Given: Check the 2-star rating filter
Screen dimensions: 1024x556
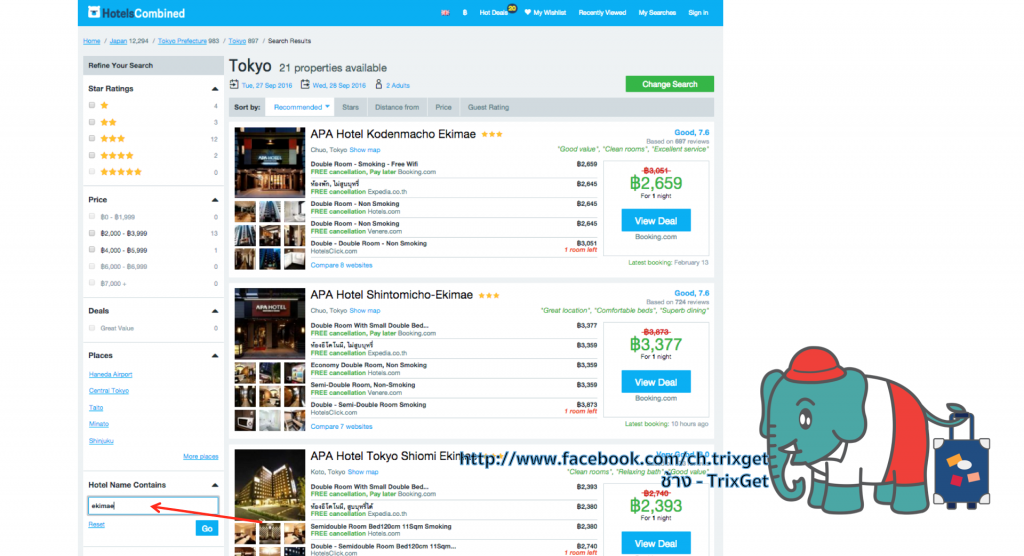Looking at the screenshot, I should point(92,122).
